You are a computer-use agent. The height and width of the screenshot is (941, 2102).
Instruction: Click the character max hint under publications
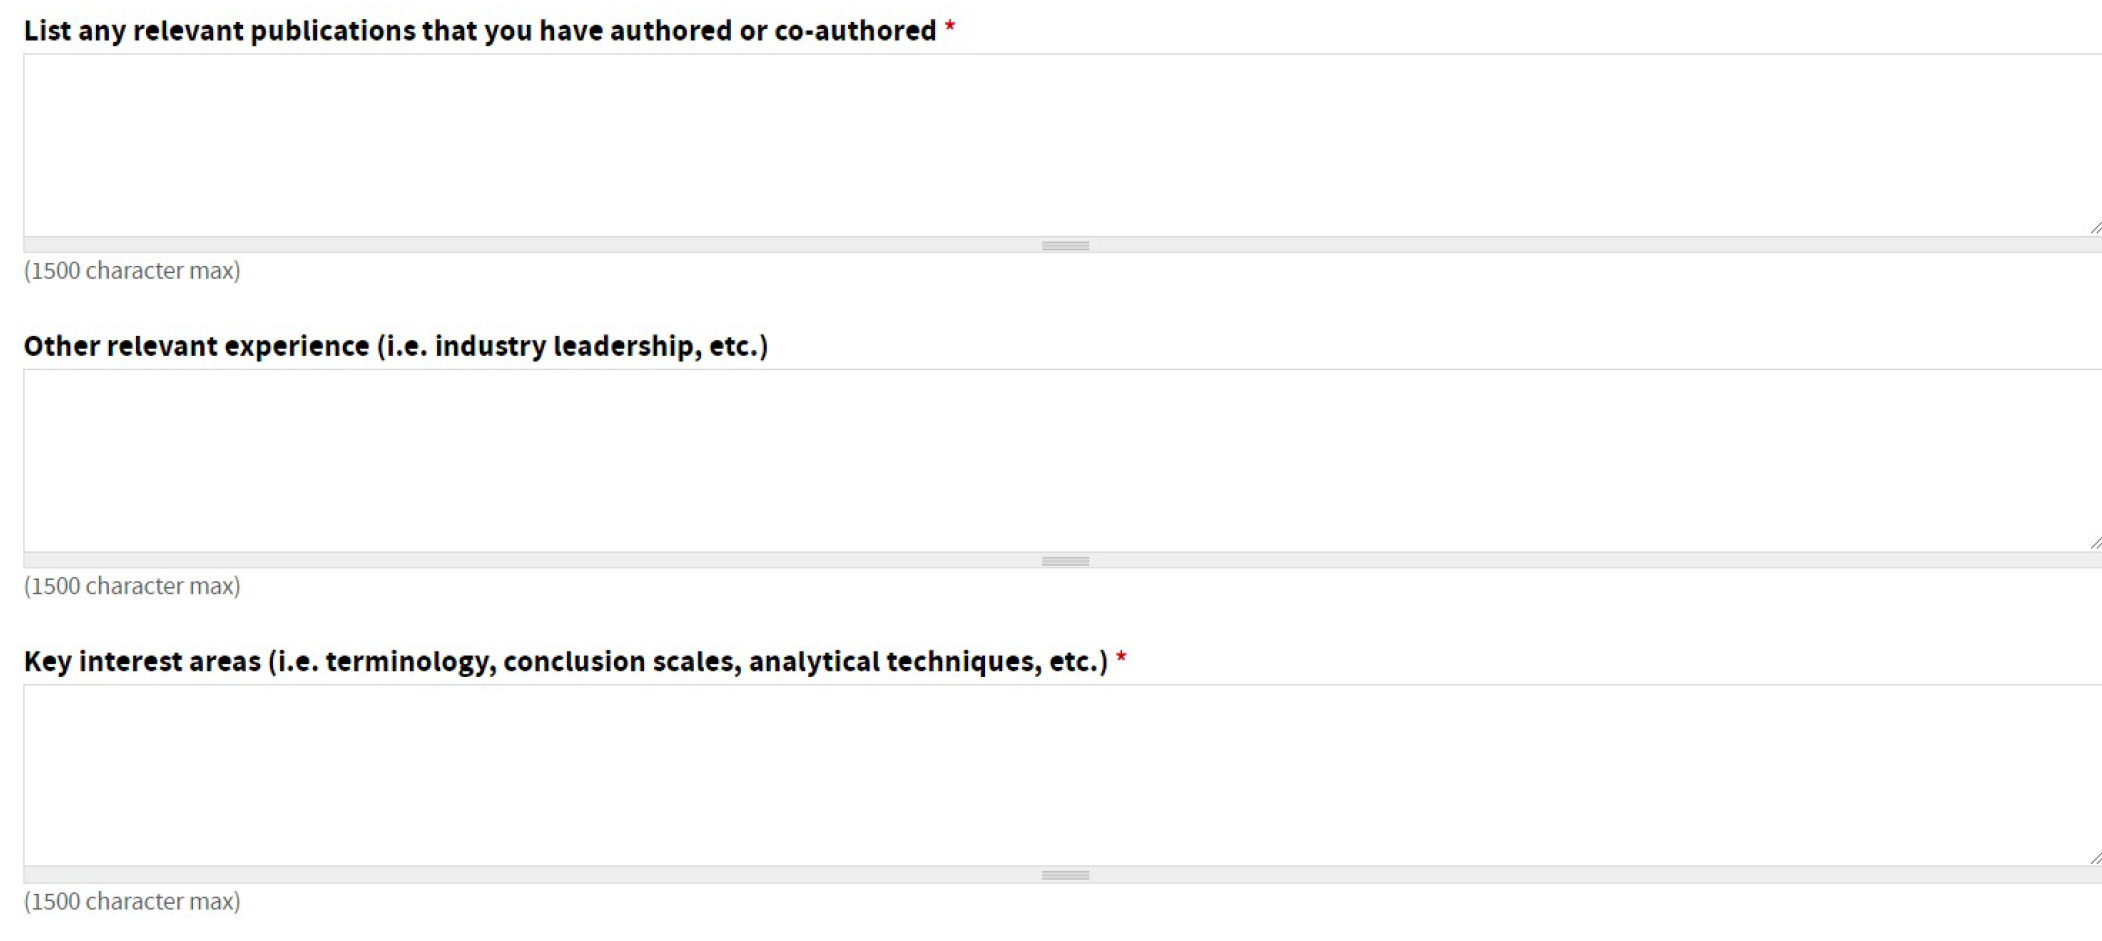(132, 271)
